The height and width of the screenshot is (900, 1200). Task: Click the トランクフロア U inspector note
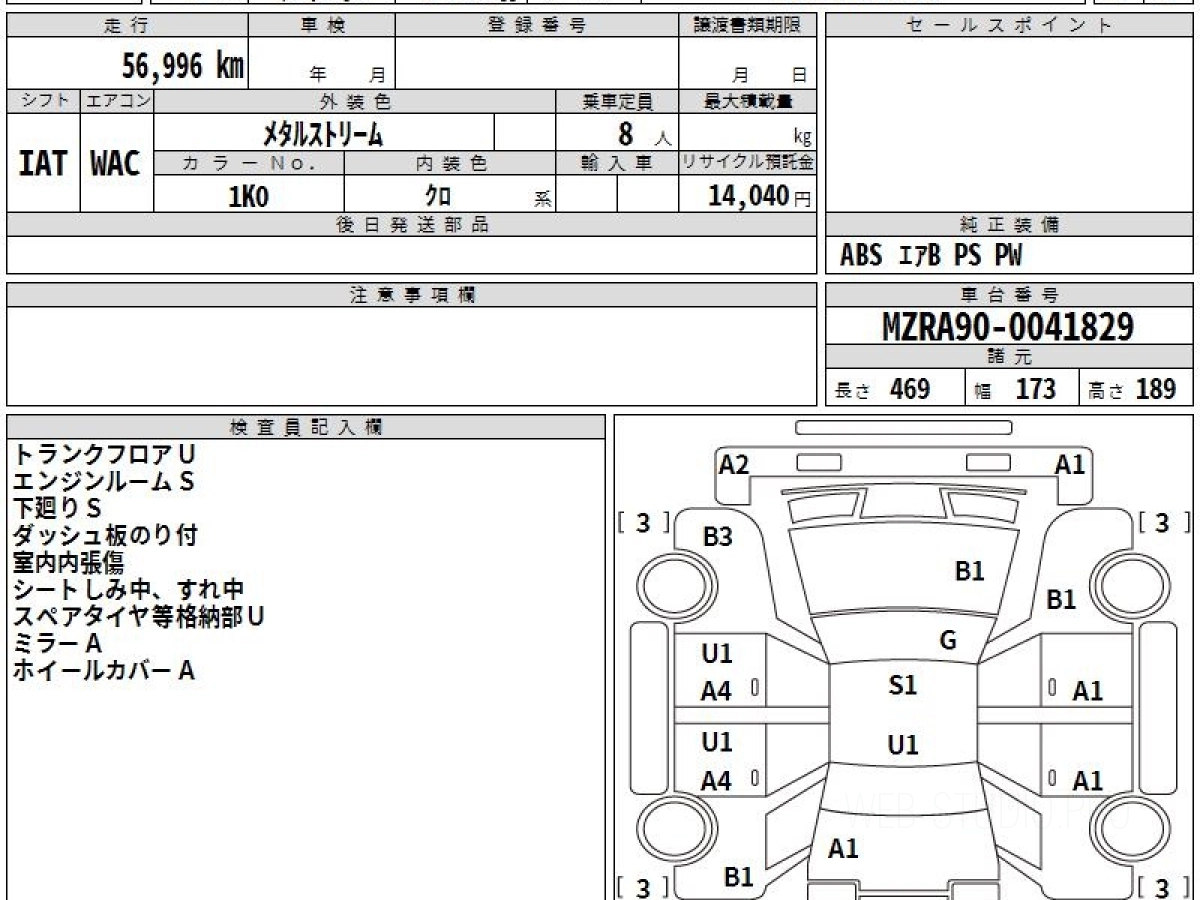104,455
